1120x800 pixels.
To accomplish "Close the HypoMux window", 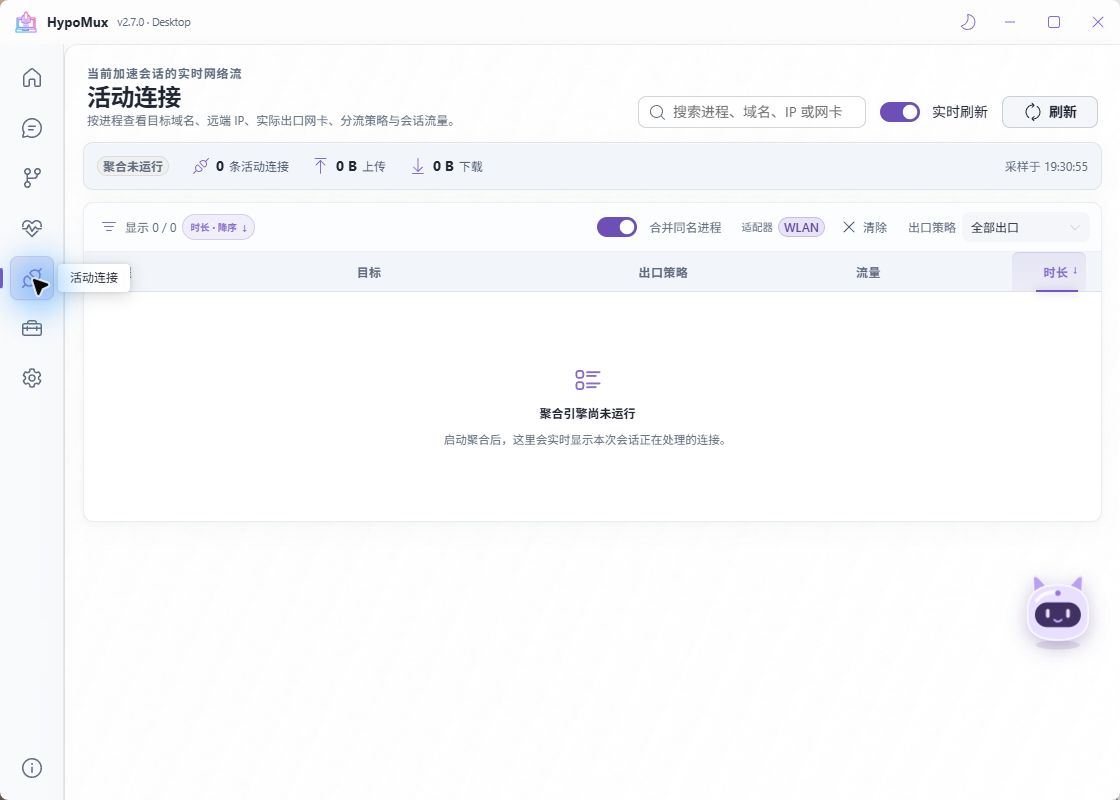I will [x=1098, y=22].
